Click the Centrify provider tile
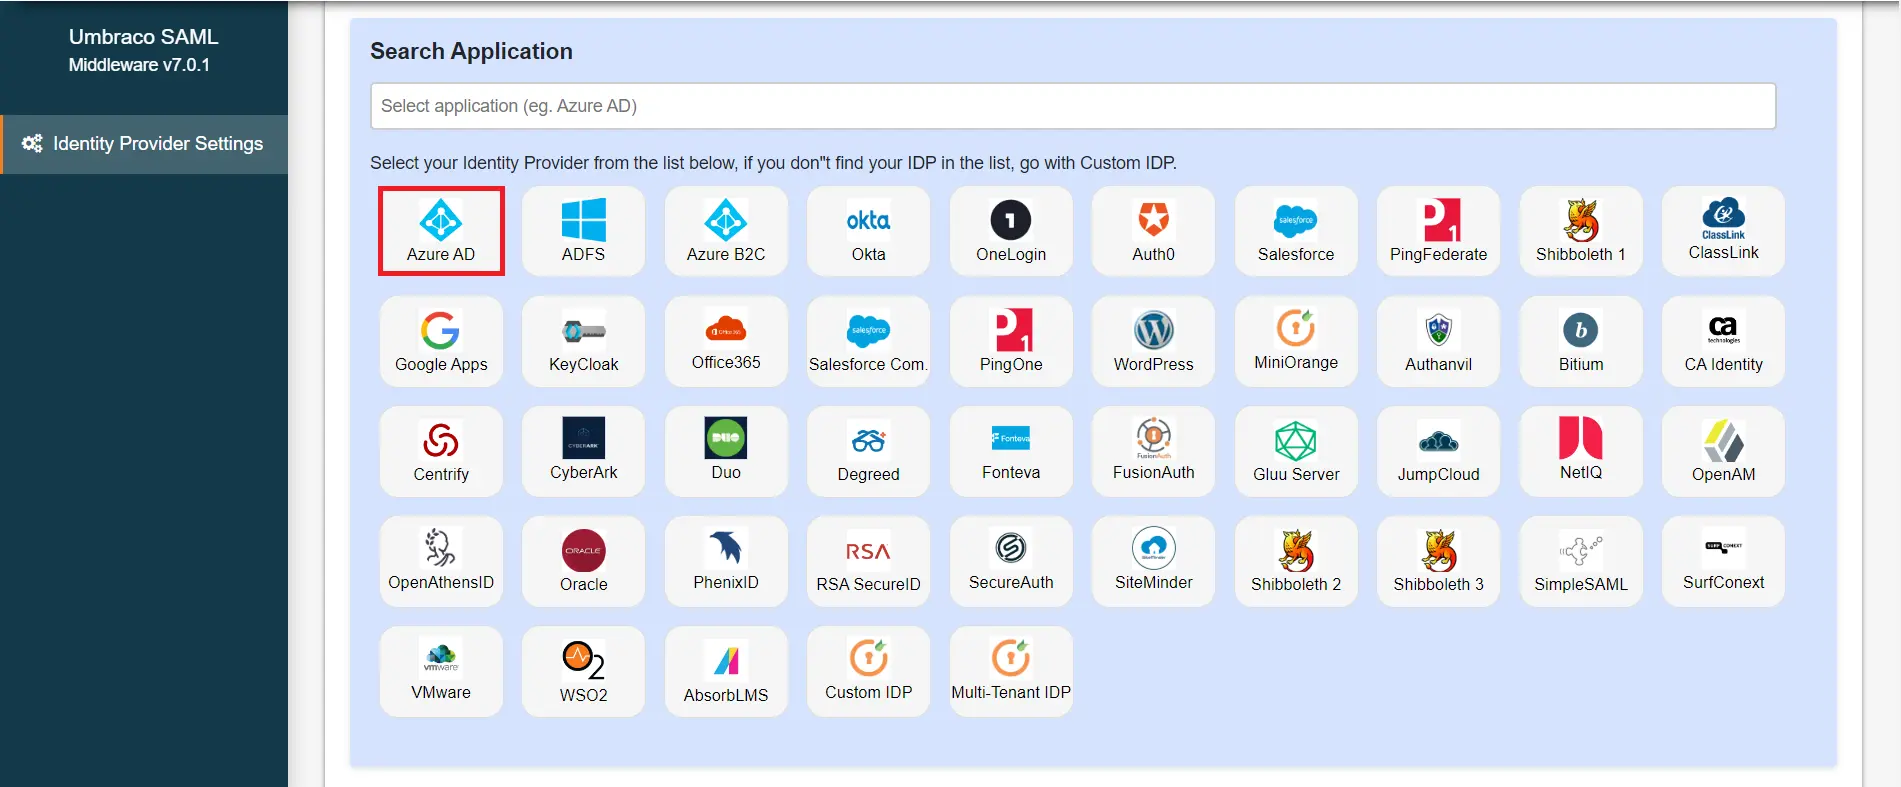This screenshot has height=787, width=1901. (441, 451)
